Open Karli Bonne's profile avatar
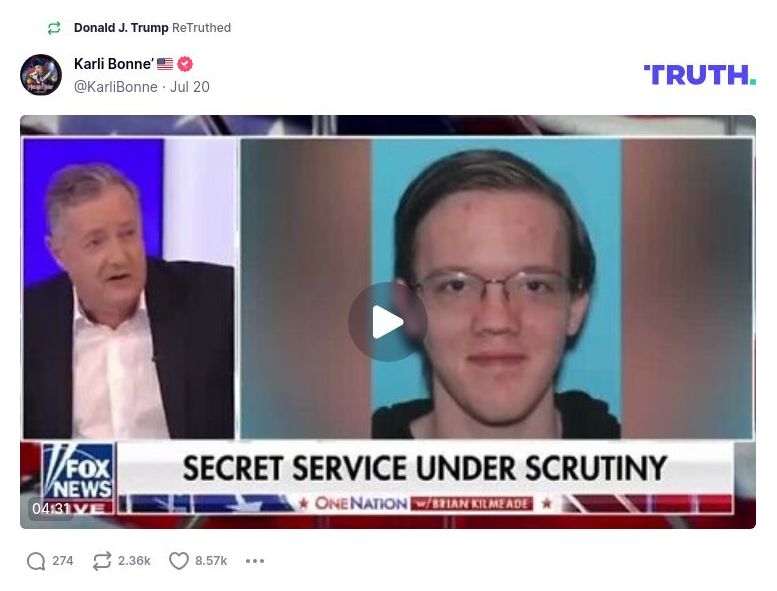The image size is (777, 591). click(x=41, y=75)
